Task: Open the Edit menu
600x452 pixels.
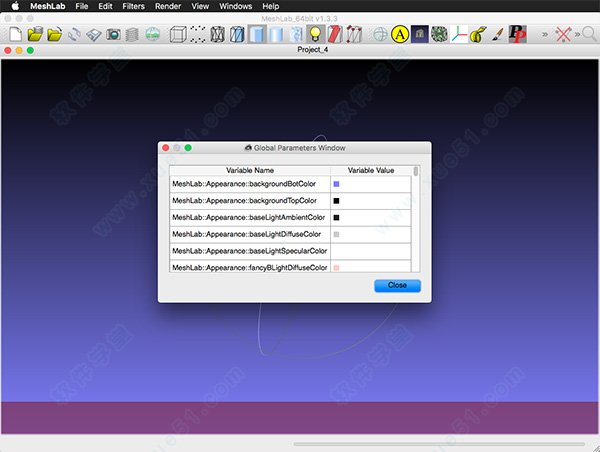Action: pyautogui.click(x=105, y=6)
